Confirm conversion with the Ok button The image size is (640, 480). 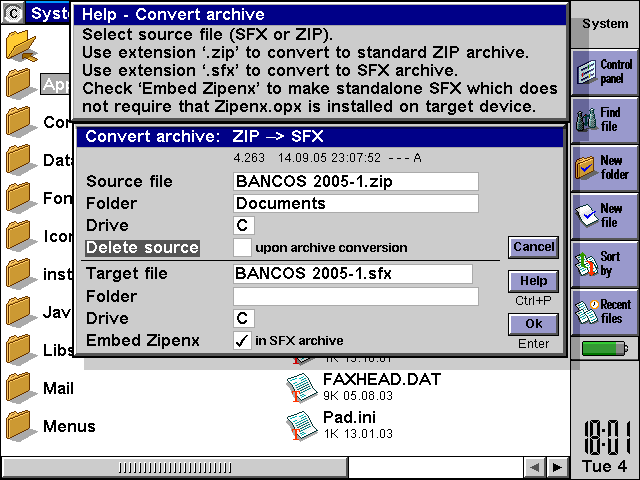533,324
